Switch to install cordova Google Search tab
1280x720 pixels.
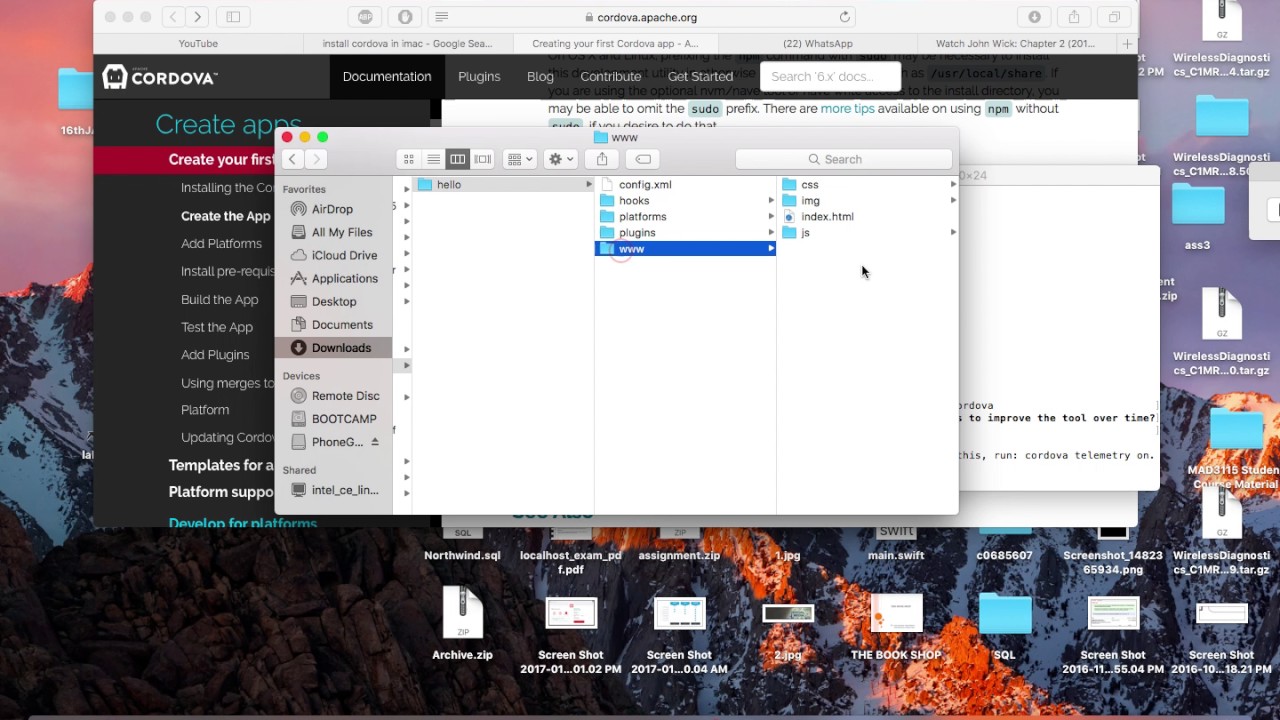point(407,44)
